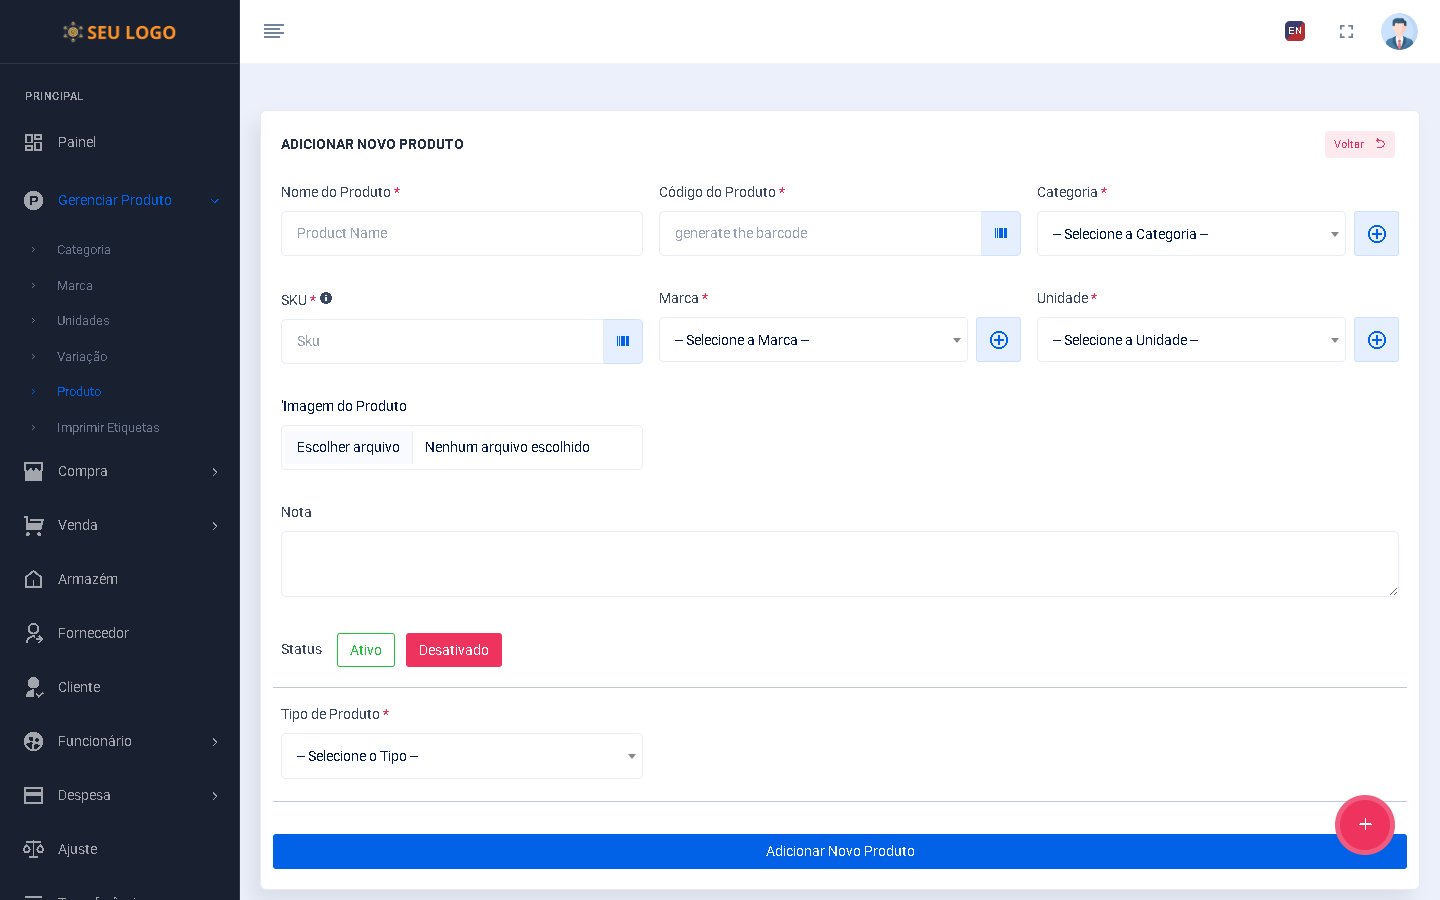
Task: Click the SKU info tooltip icon
Action: [326, 298]
